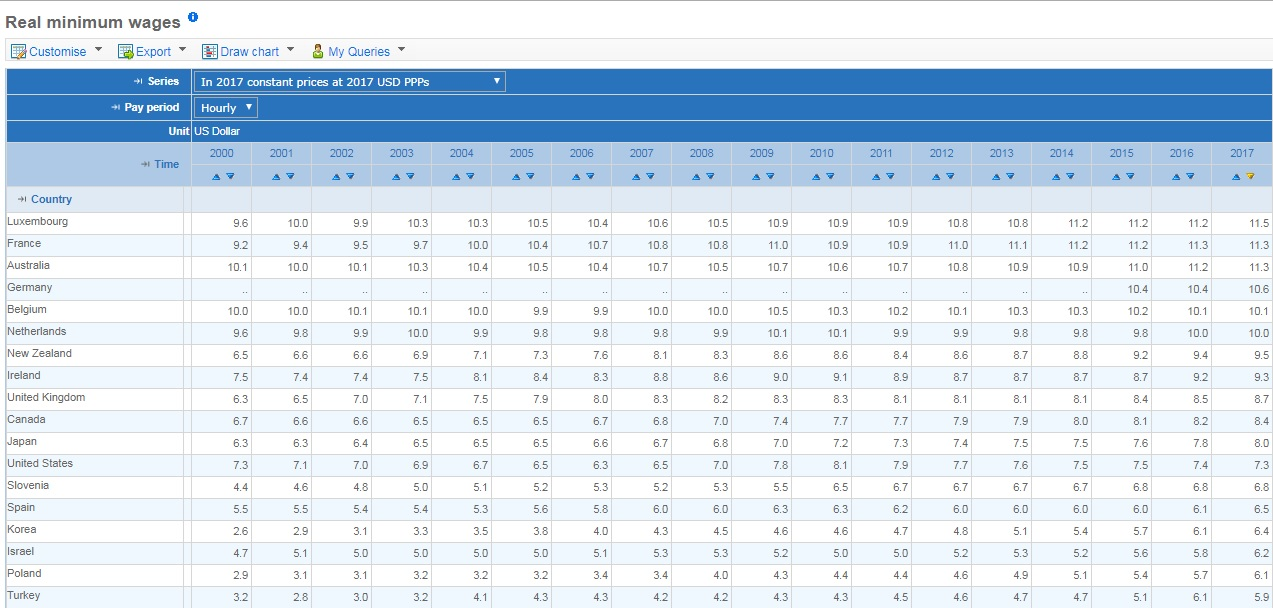This screenshot has width=1273, height=608.
Task: Click the pivot arrow icon next to Country
Action: (x=22, y=199)
